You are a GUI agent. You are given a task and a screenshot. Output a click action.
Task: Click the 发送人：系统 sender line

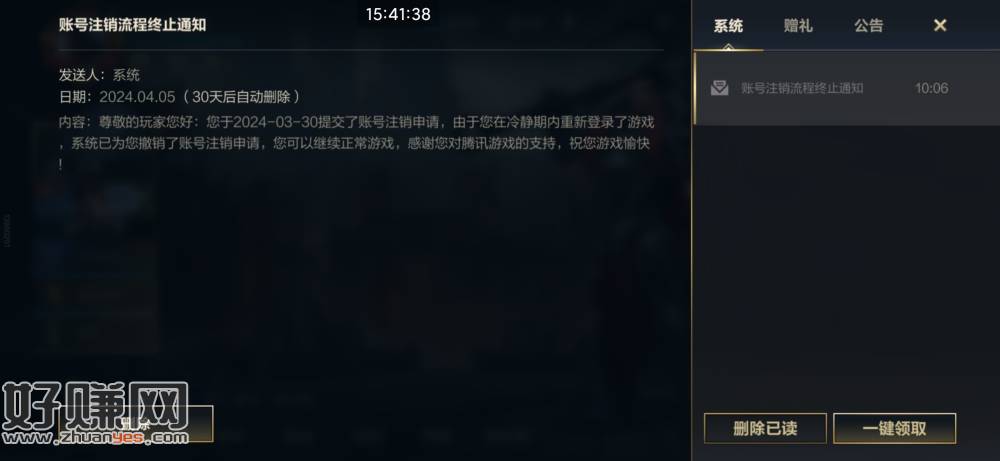point(99,75)
